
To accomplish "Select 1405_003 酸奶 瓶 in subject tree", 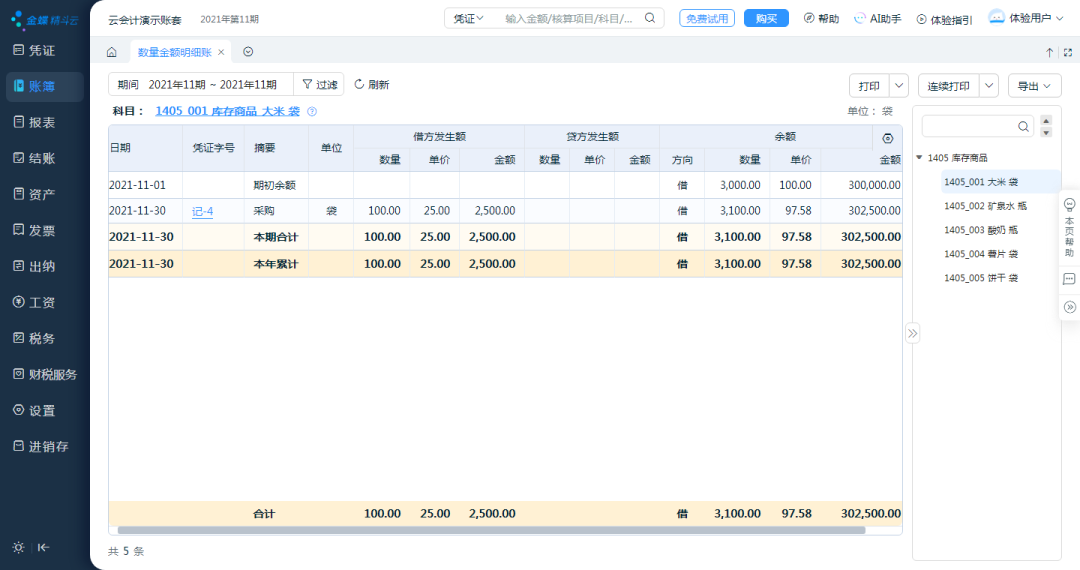I will [981, 230].
